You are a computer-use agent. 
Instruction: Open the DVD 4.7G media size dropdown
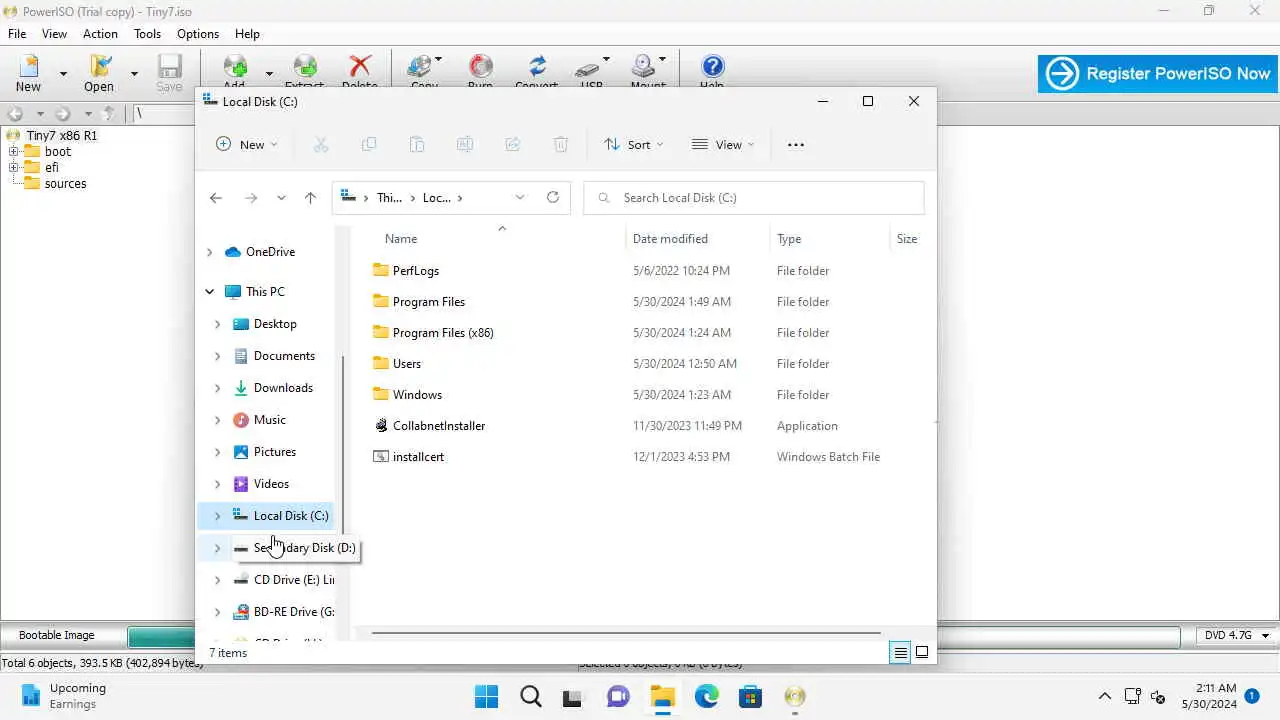point(1265,635)
